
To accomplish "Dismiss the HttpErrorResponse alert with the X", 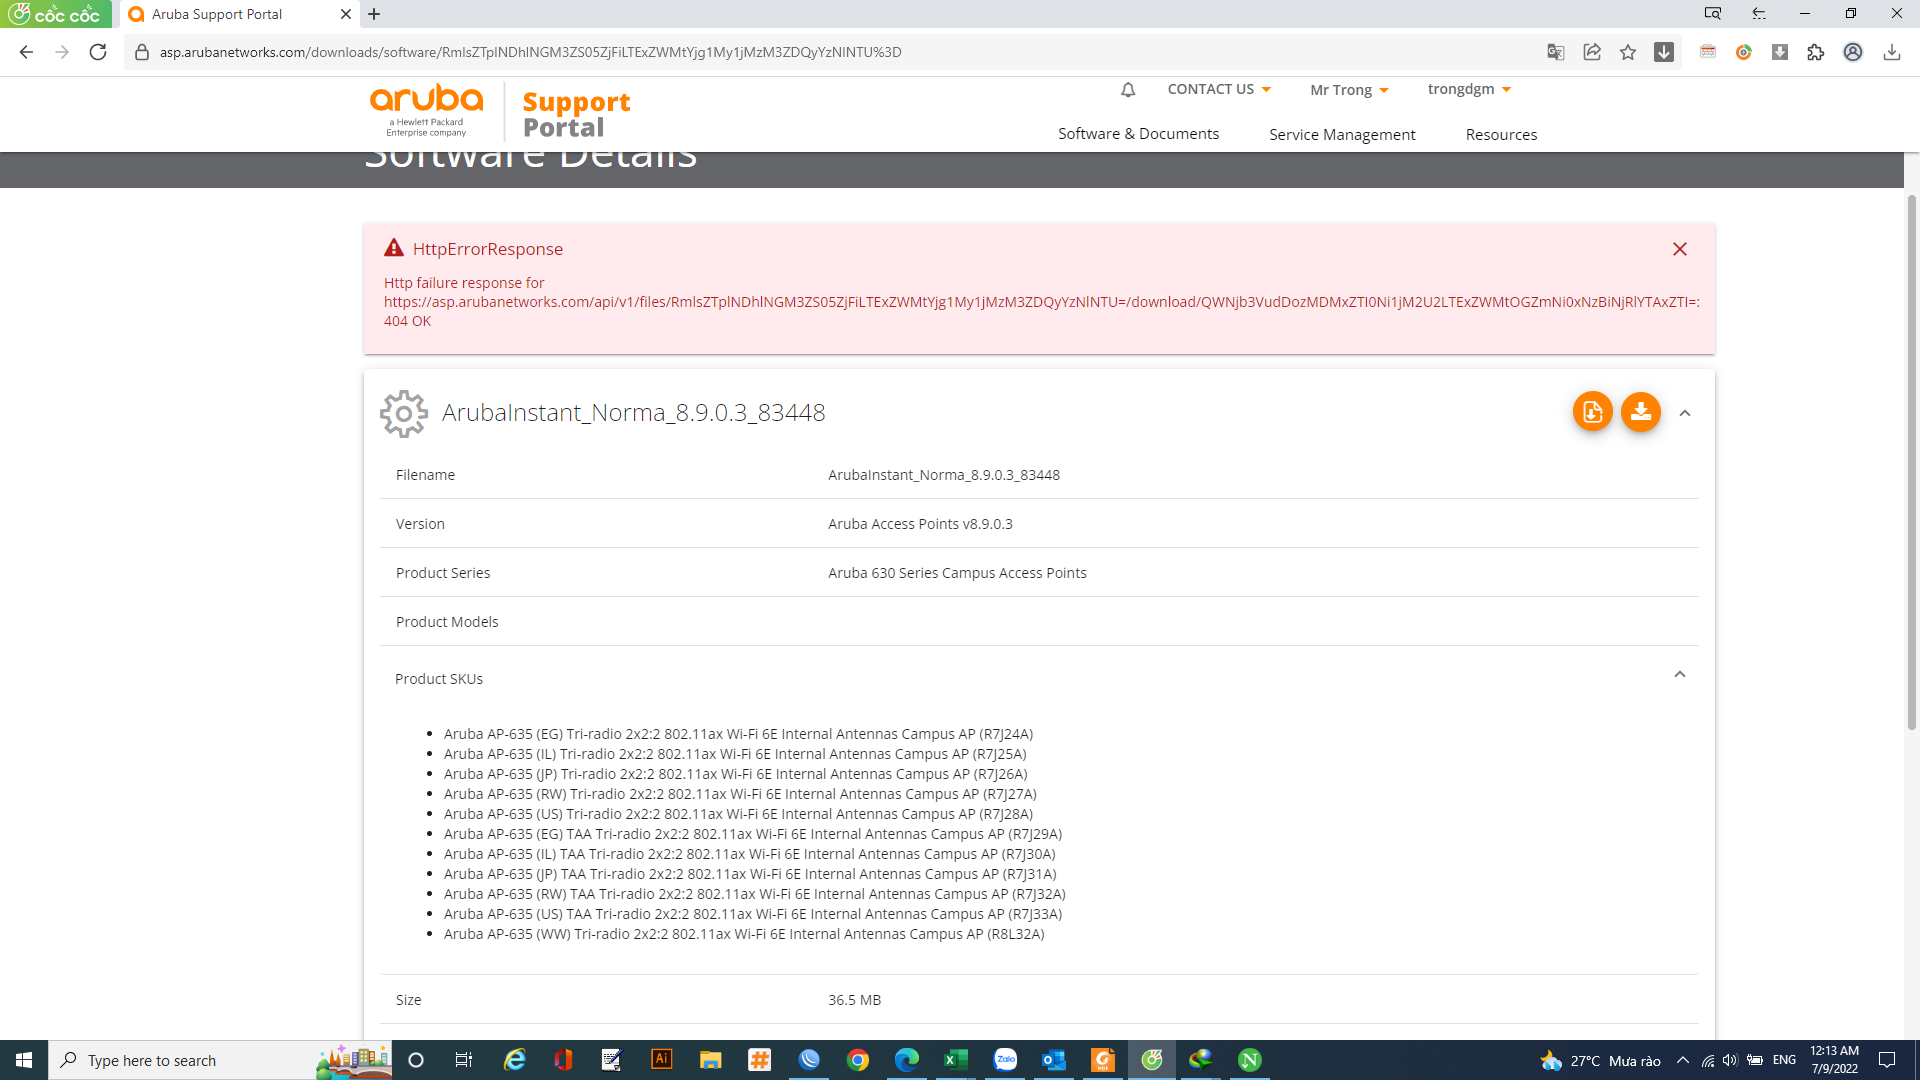I will click(x=1679, y=249).
